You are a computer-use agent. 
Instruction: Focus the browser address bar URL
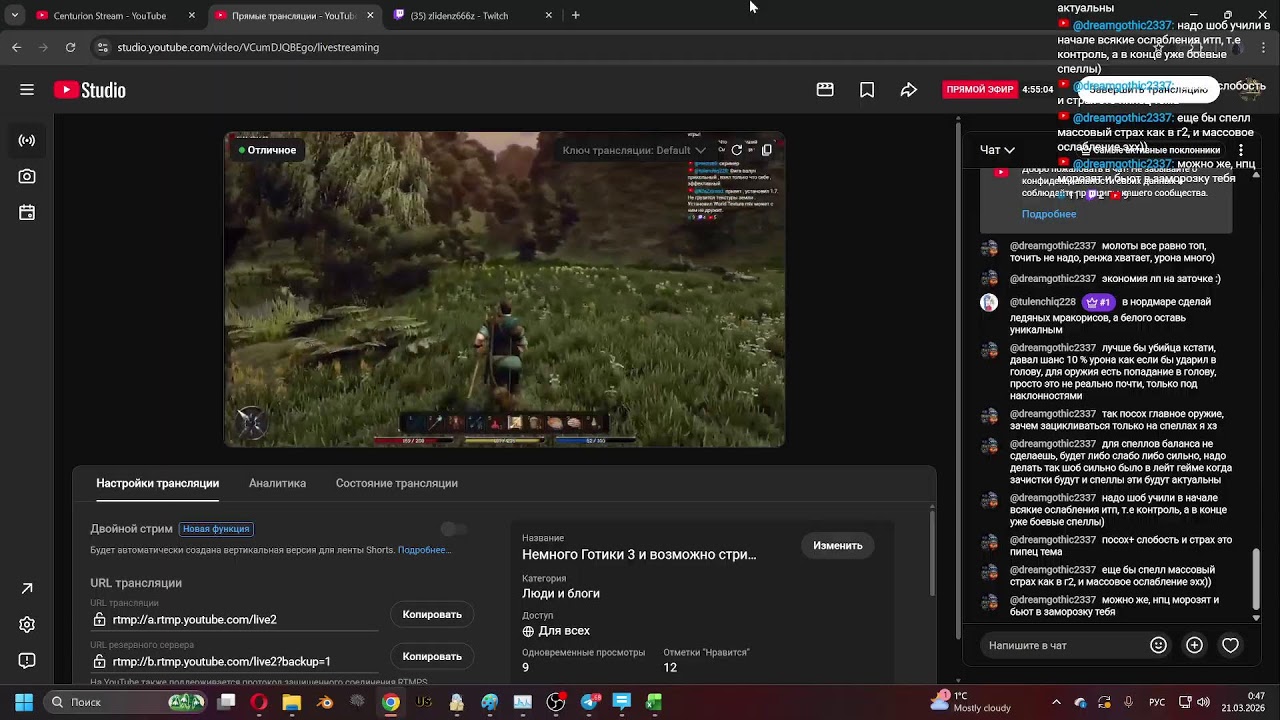[x=248, y=47]
